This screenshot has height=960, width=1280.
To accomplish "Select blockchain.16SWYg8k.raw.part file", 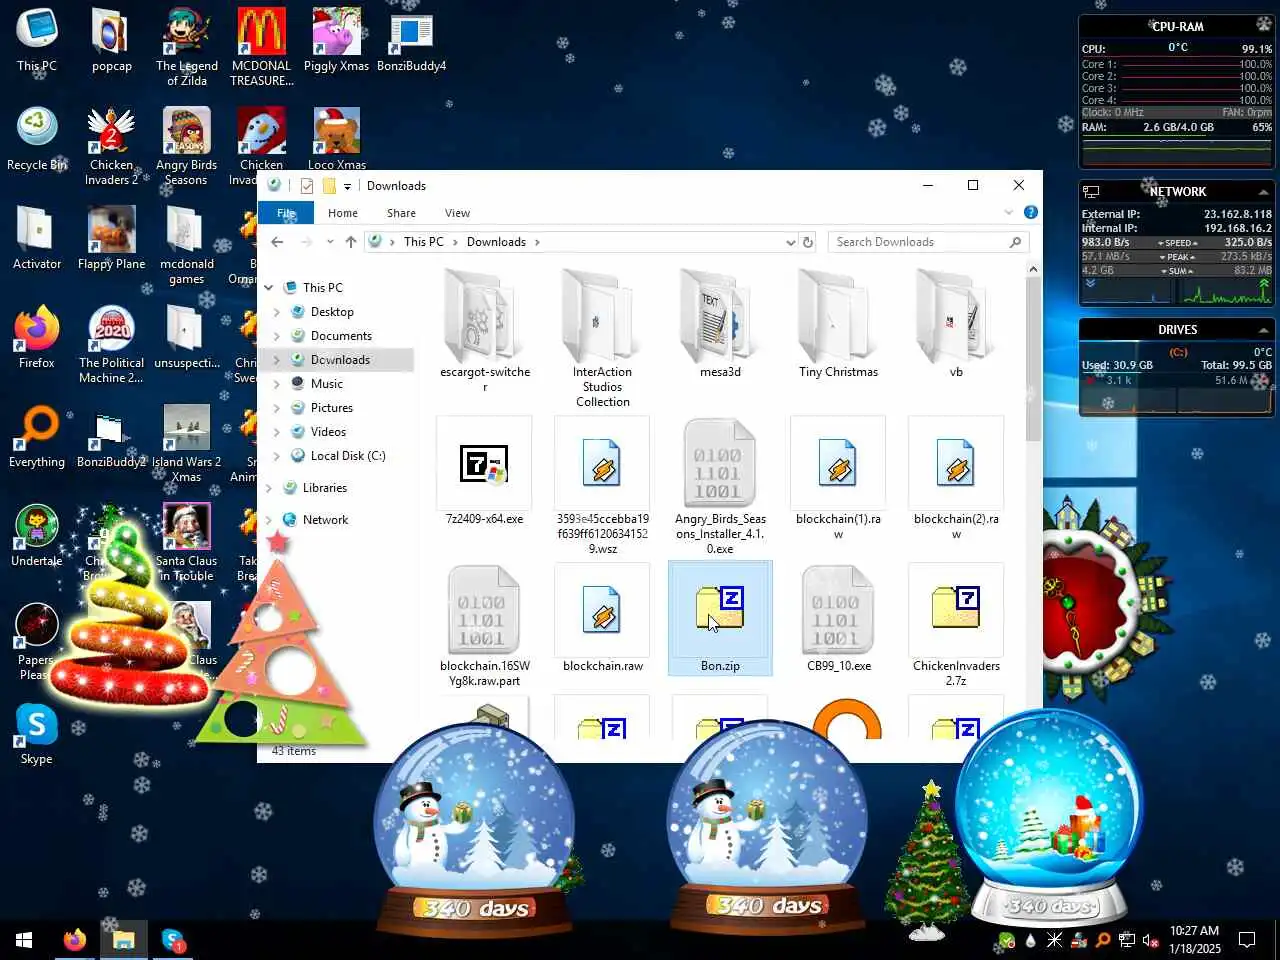I will [x=484, y=625].
